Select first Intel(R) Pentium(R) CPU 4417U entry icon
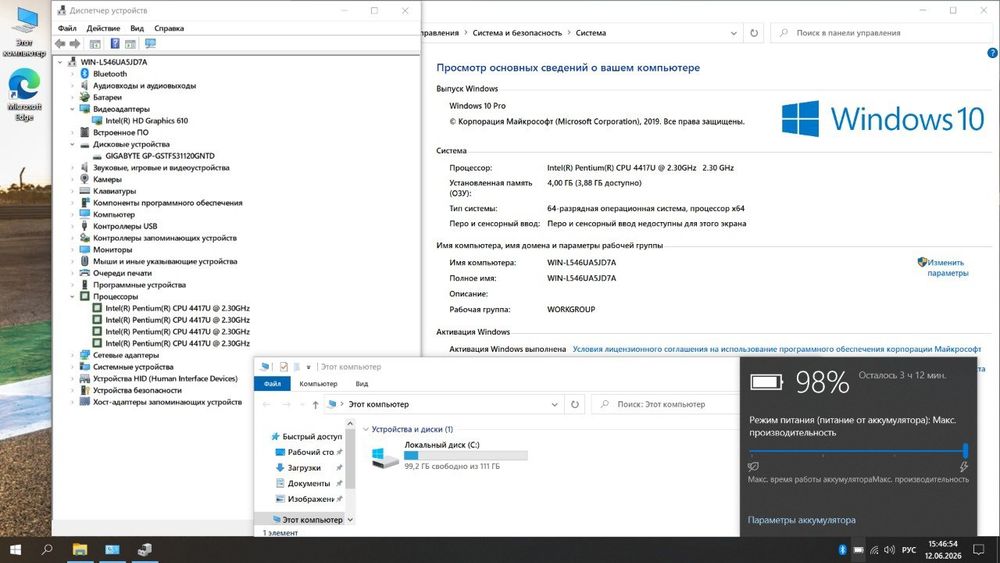The image size is (1000, 563). click(97, 308)
